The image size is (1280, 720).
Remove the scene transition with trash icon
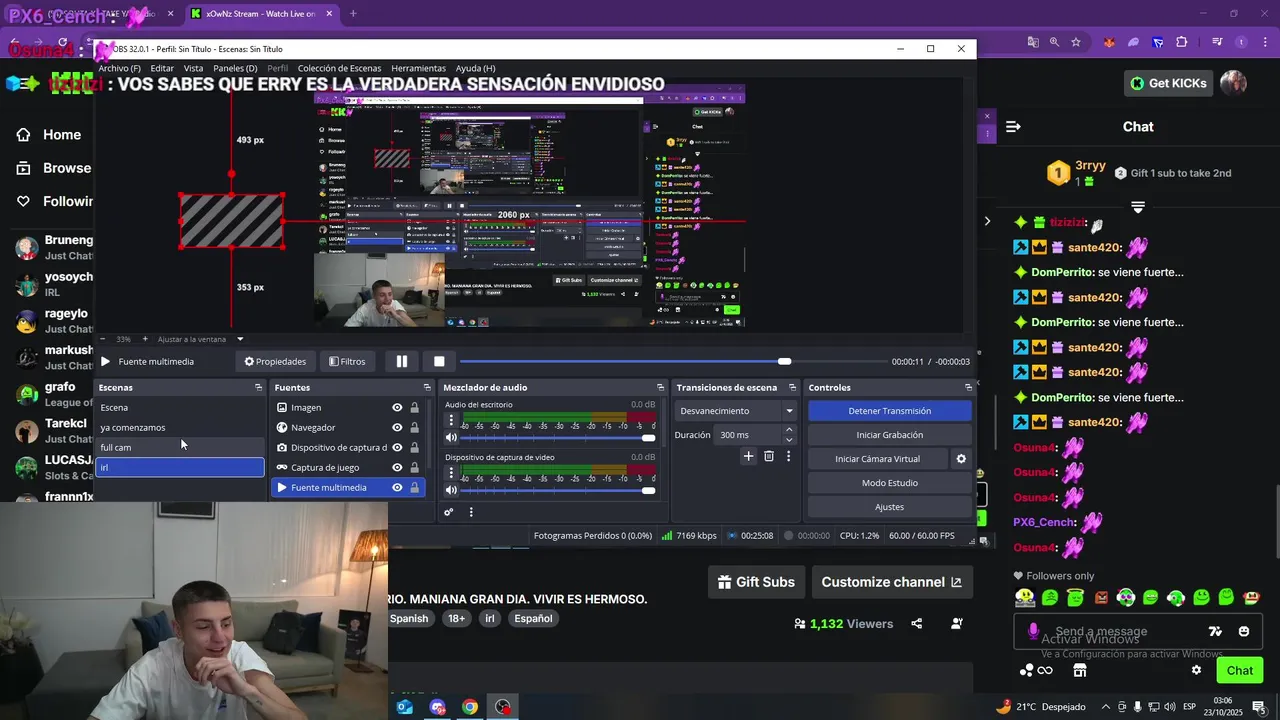tap(769, 456)
